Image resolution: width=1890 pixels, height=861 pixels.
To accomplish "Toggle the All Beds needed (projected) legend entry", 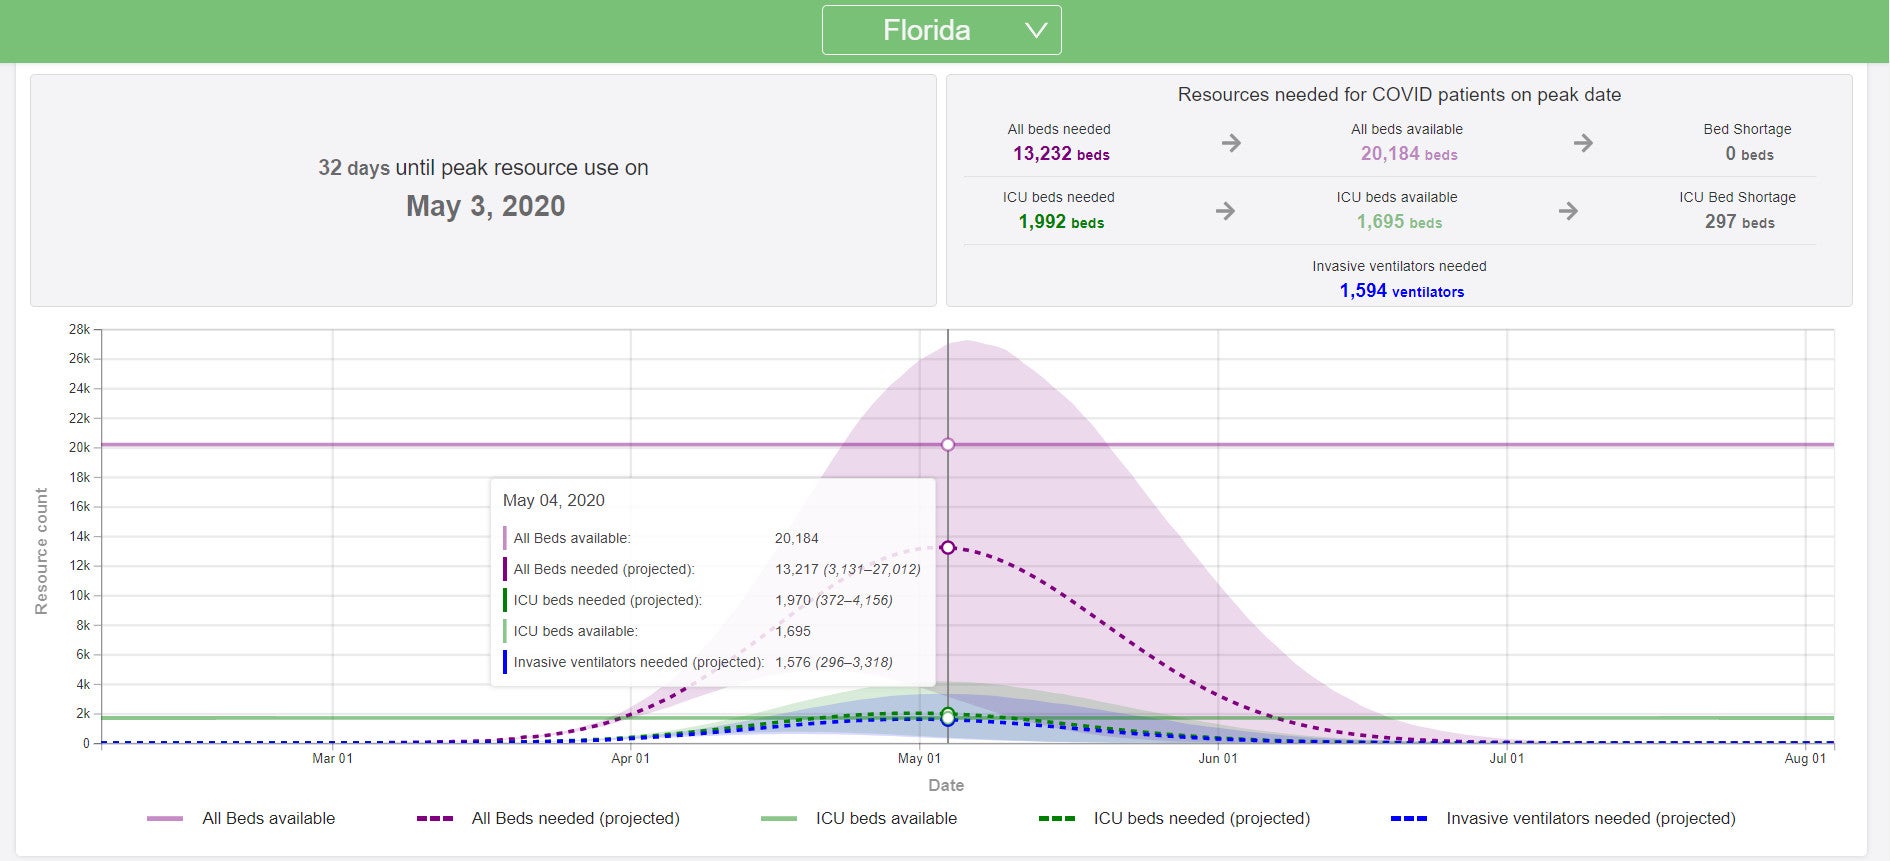I will pos(548,818).
